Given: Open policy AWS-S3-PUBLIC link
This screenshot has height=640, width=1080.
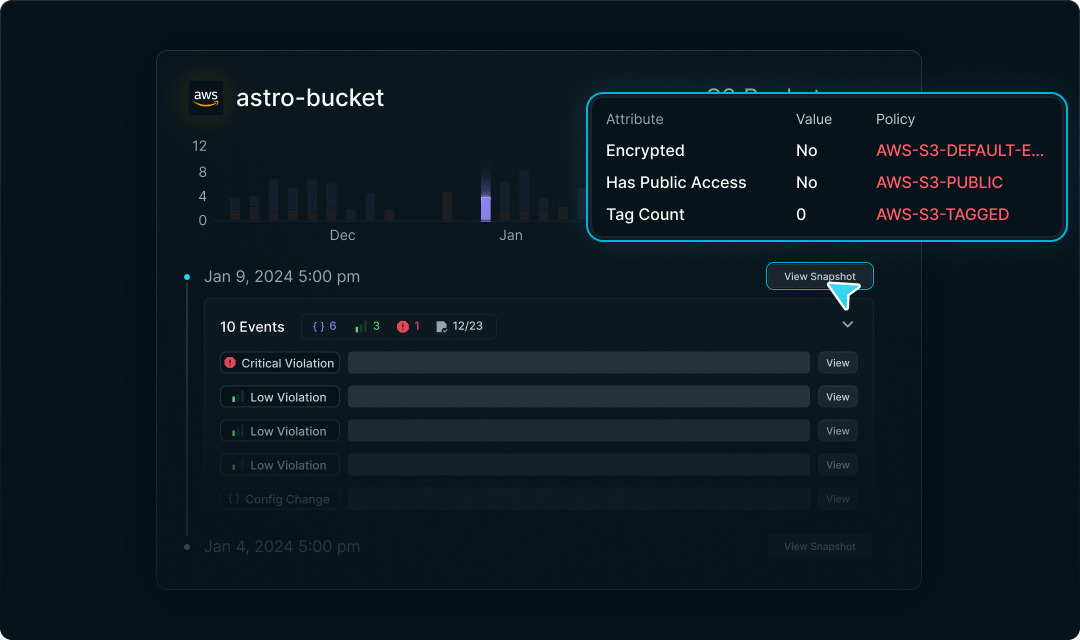Looking at the screenshot, I should pyautogui.click(x=939, y=183).
